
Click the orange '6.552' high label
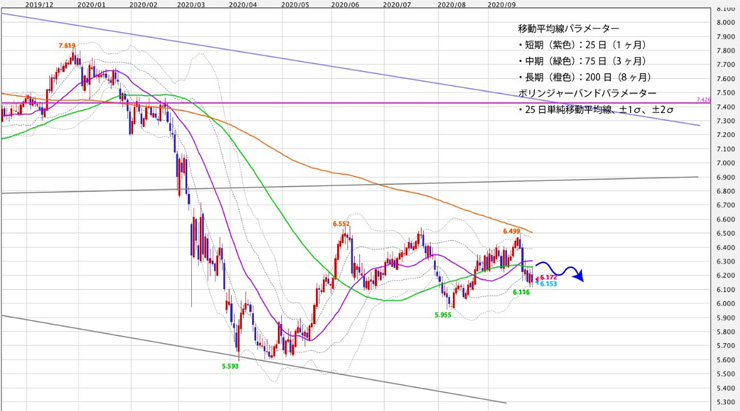point(341,224)
